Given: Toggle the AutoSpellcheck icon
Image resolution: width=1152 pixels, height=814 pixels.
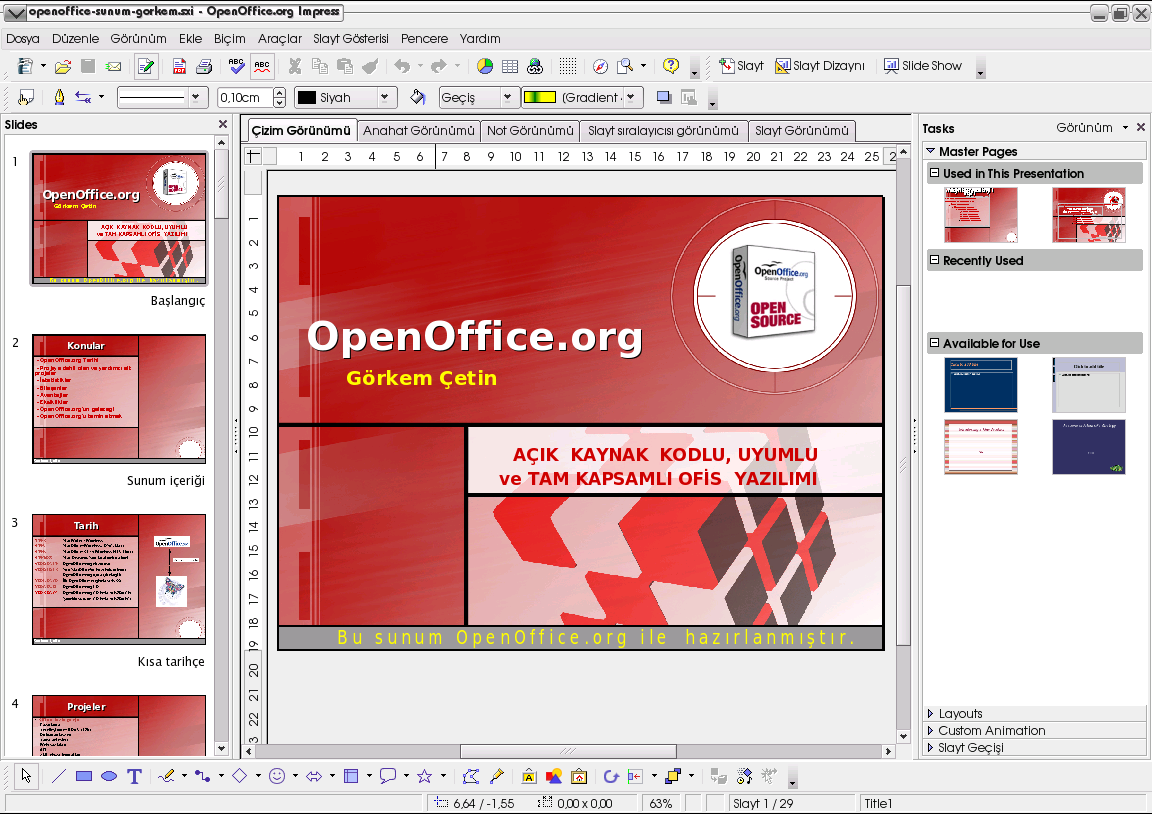Looking at the screenshot, I should pyautogui.click(x=262, y=66).
